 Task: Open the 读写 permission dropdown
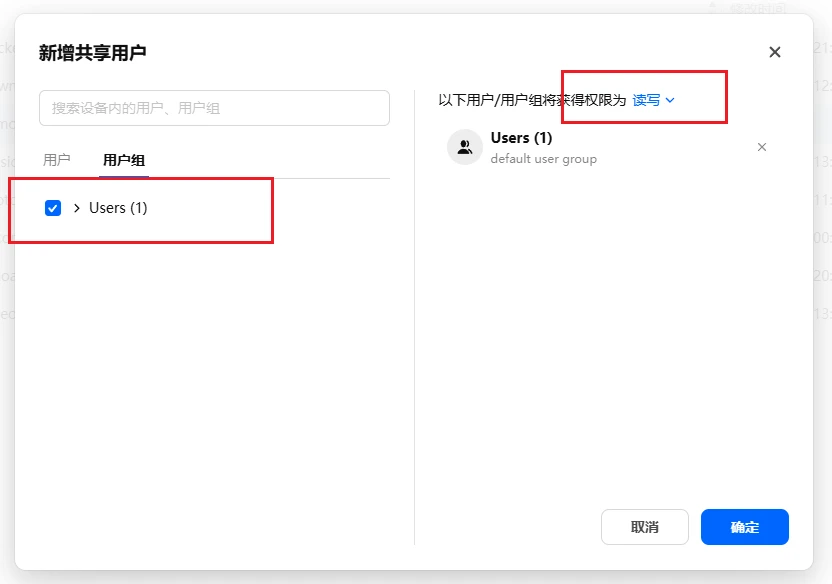pyautogui.click(x=647, y=100)
